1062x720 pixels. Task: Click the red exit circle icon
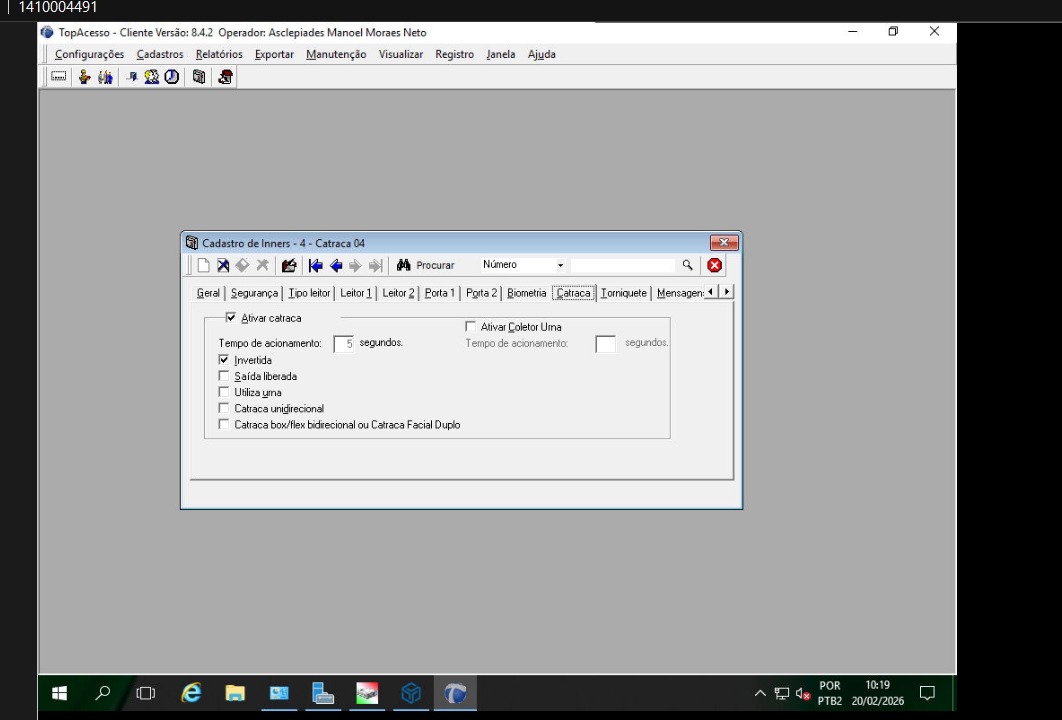714,265
